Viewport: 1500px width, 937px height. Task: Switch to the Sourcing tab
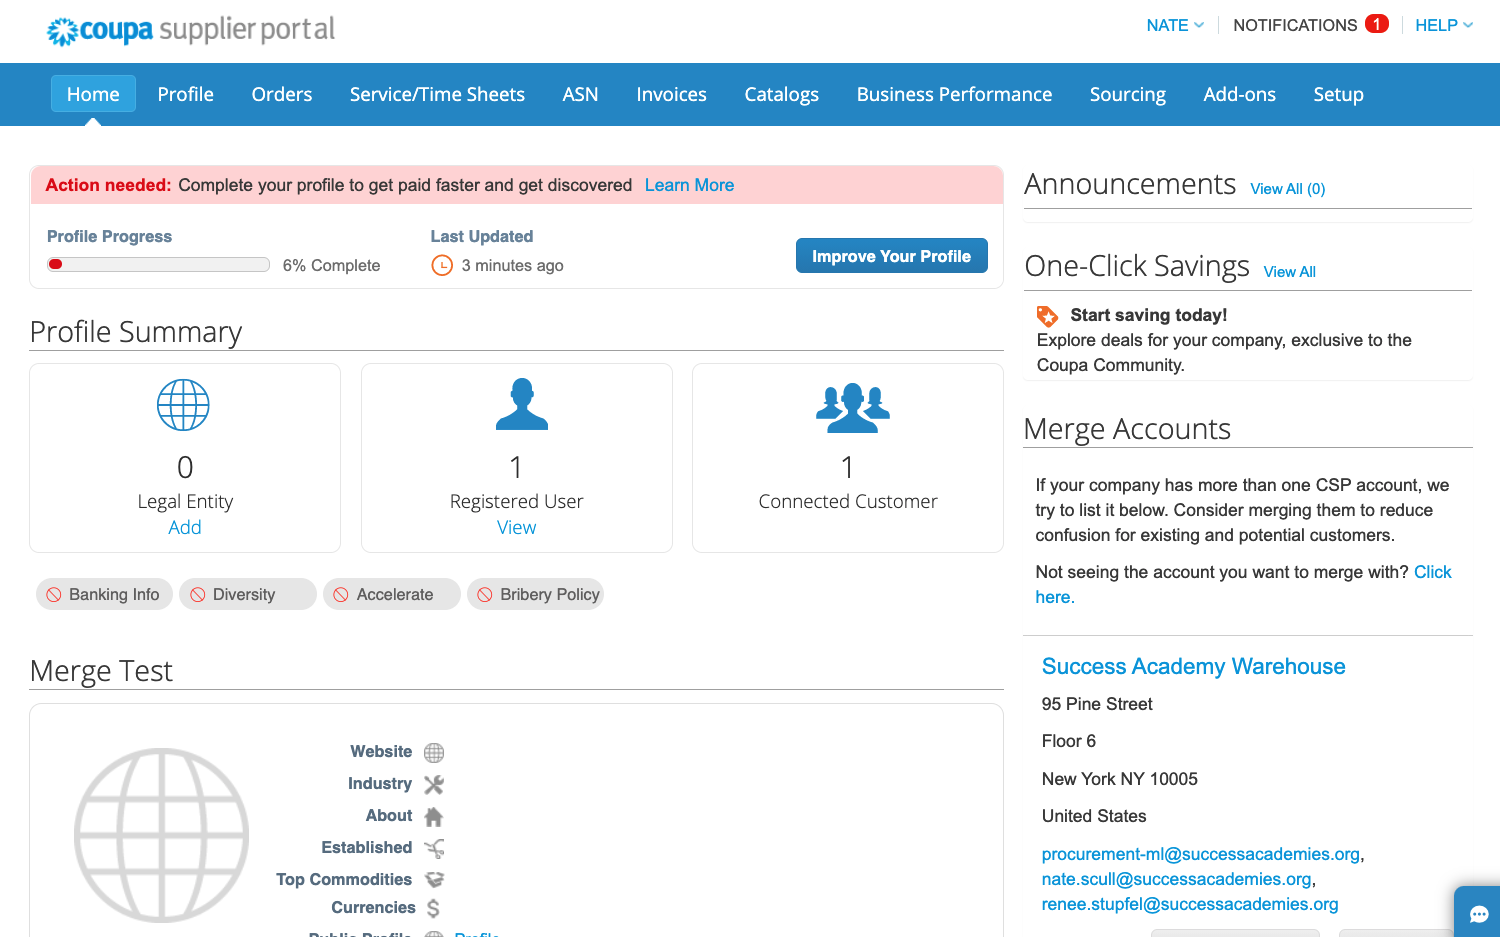pos(1127,94)
